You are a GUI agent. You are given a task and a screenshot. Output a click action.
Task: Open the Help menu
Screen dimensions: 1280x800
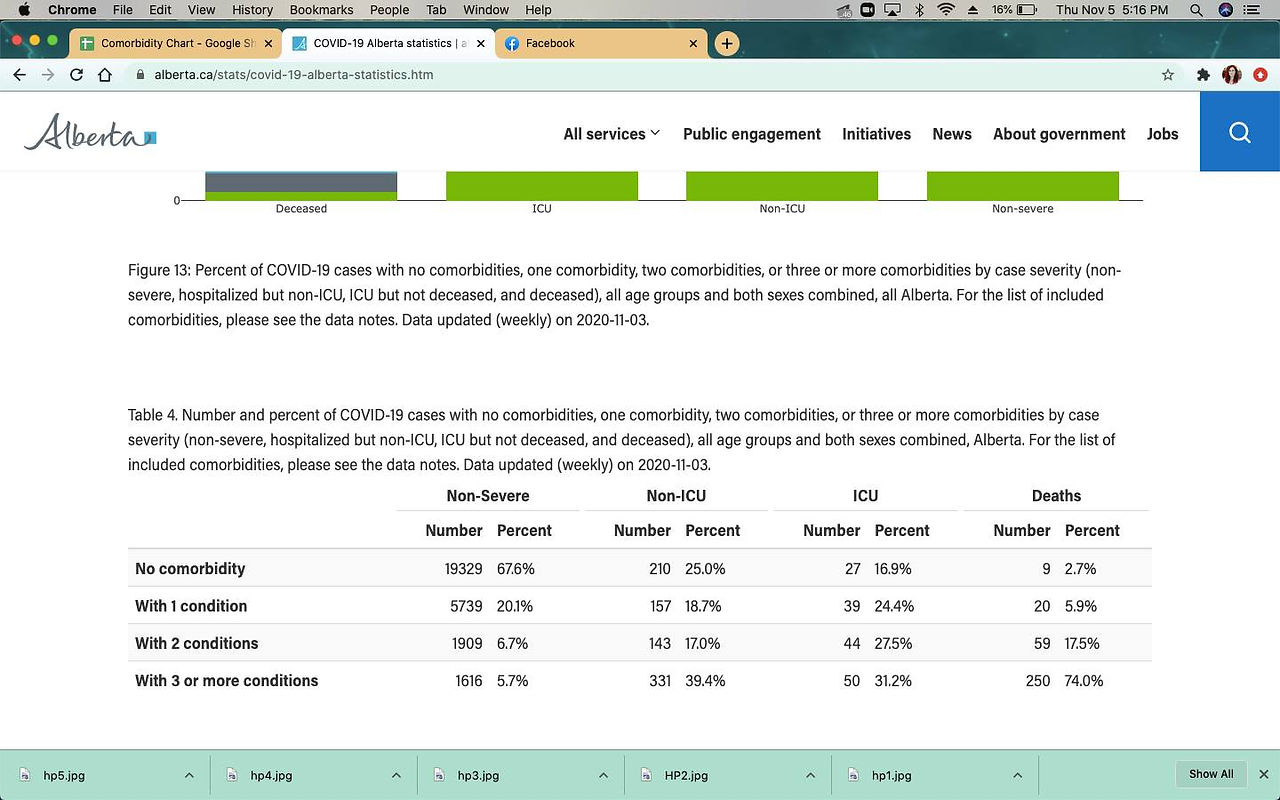pyautogui.click(x=538, y=10)
